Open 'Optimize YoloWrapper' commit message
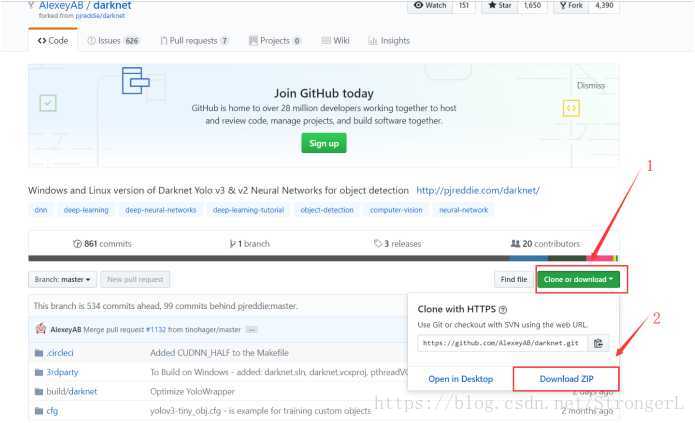695x423 pixels. point(192,392)
